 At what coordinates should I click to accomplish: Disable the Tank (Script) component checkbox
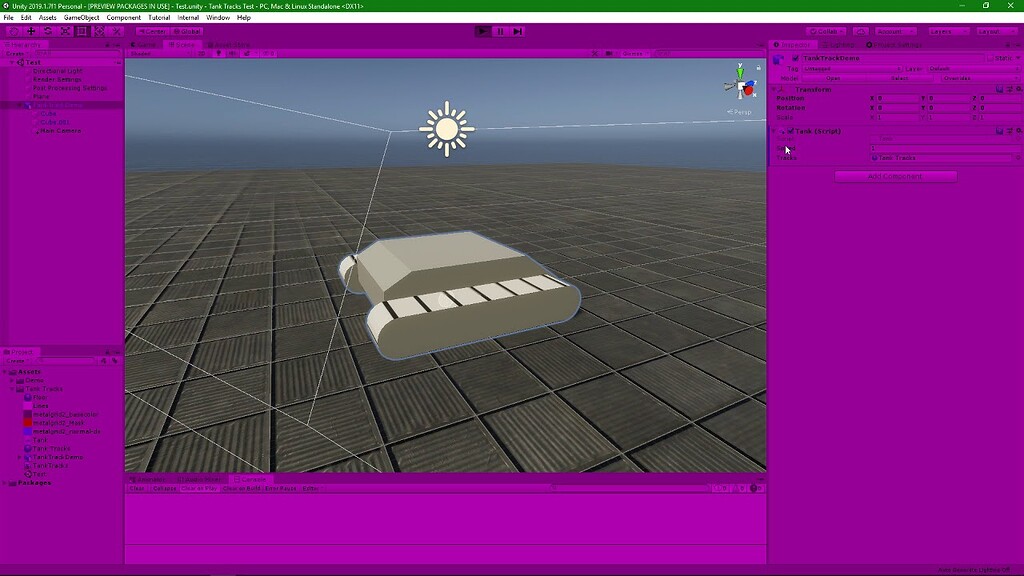[x=791, y=131]
